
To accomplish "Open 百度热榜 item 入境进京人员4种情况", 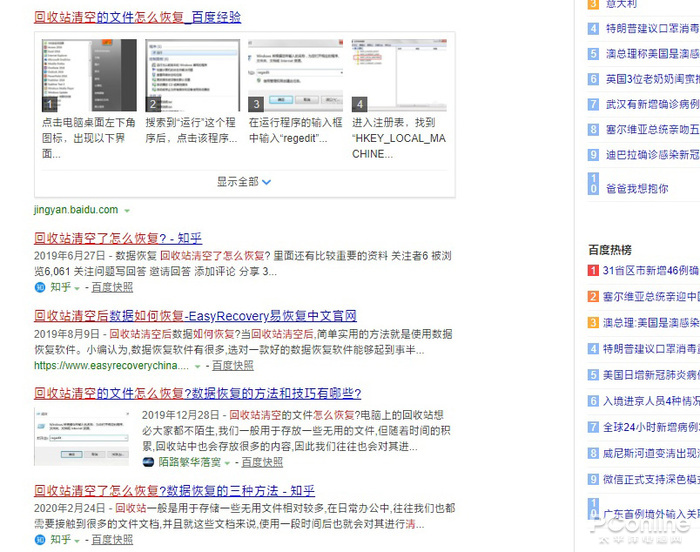I will 651,401.
